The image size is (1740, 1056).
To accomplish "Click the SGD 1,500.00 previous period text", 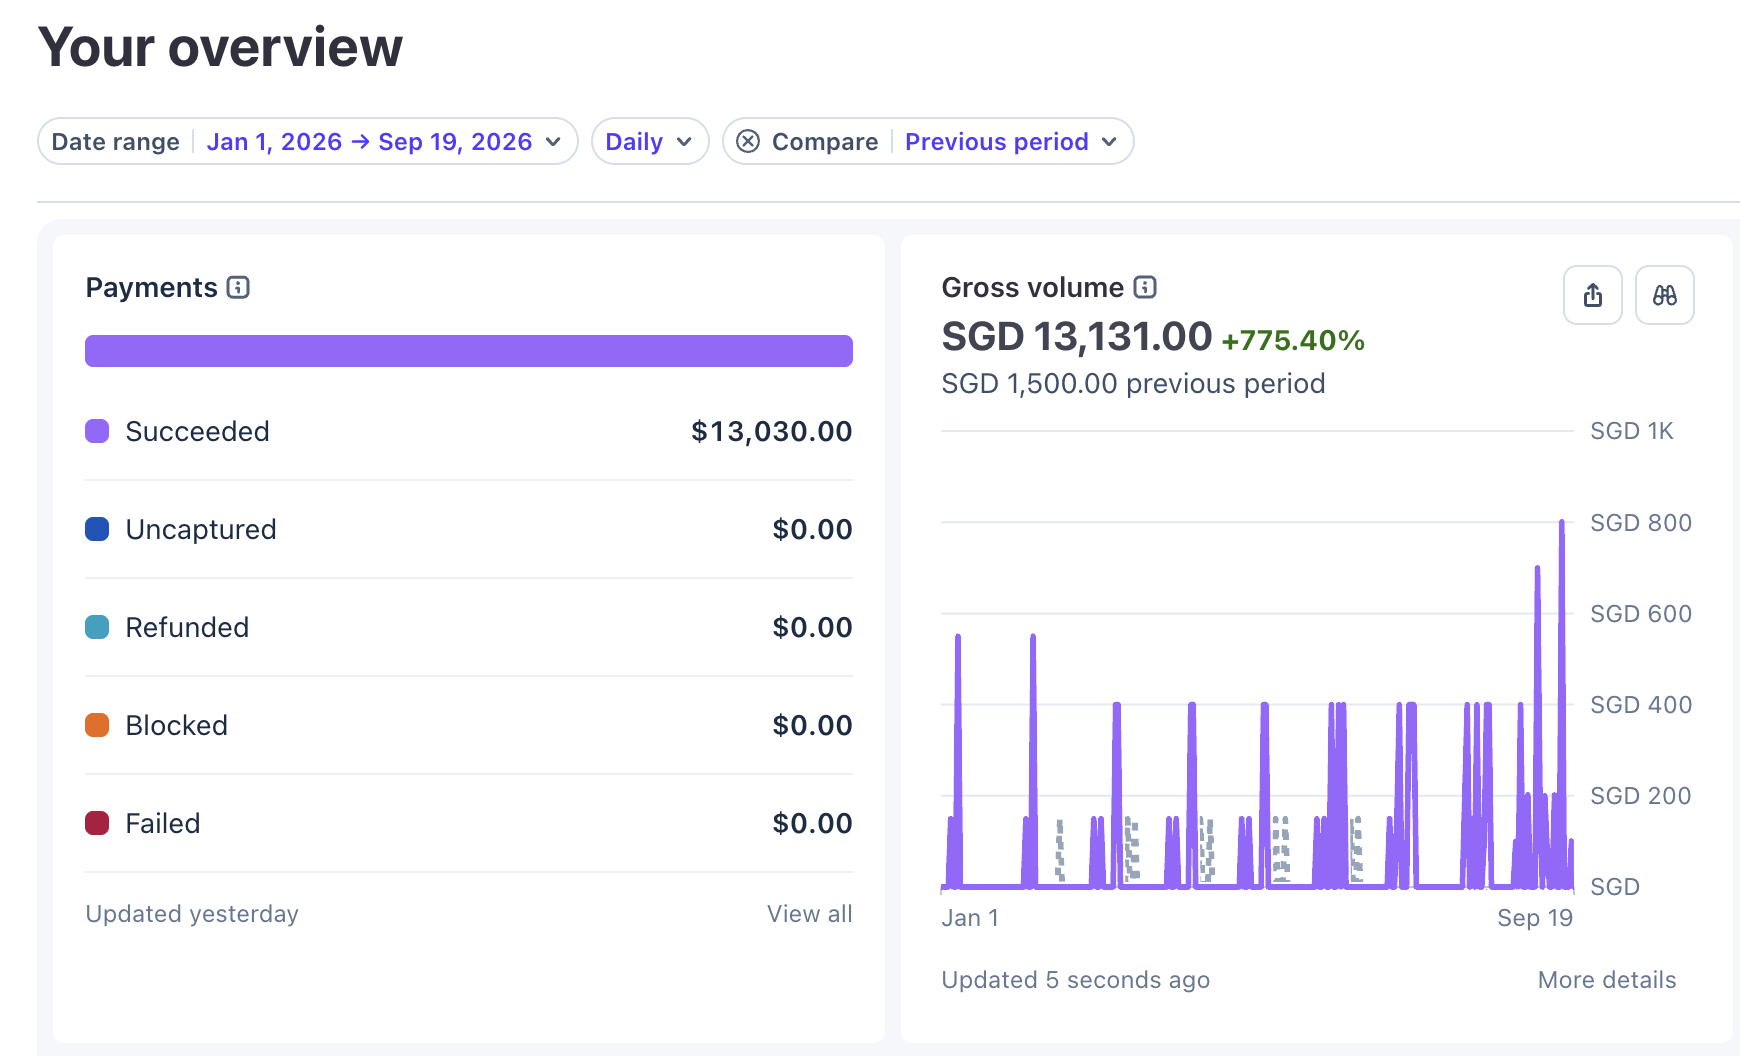I will [1133, 384].
